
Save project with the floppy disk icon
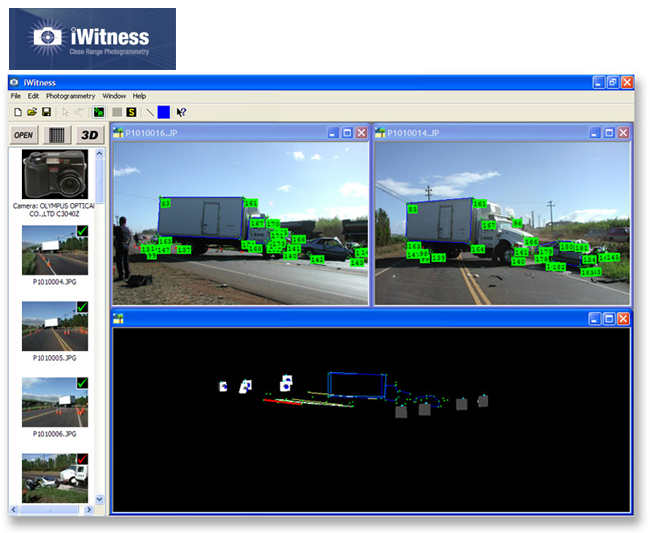click(x=46, y=112)
